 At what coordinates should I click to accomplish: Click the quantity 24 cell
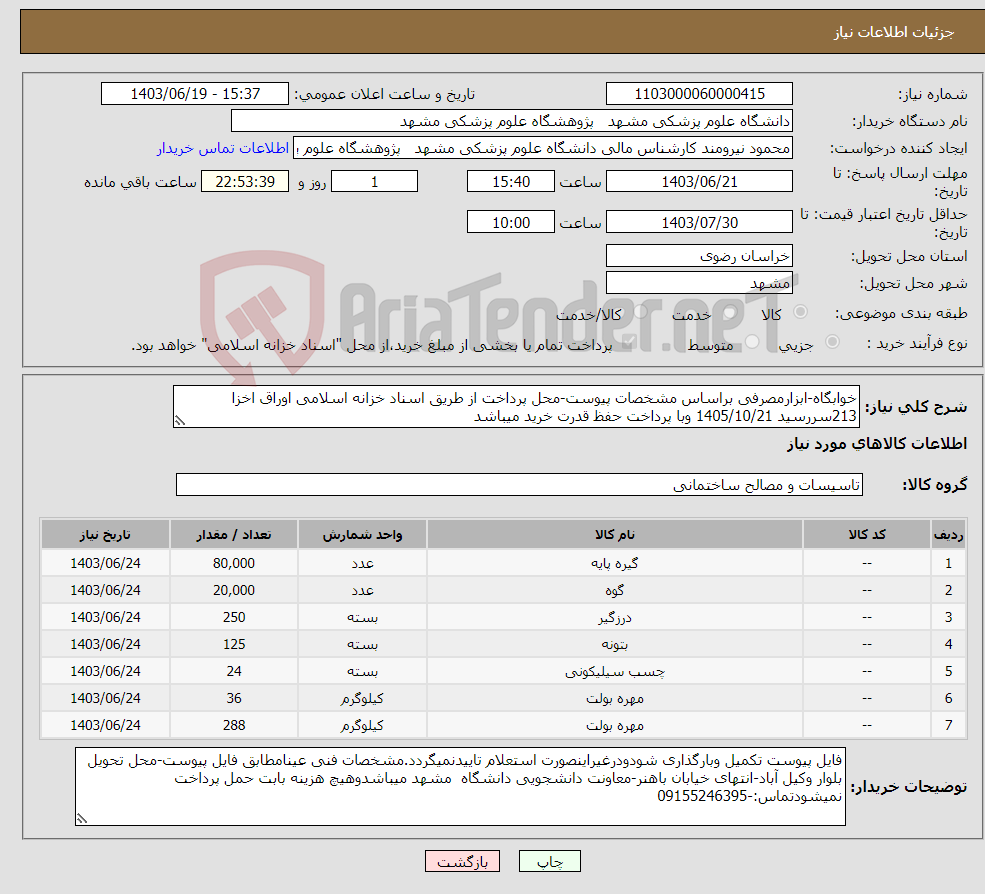234,672
